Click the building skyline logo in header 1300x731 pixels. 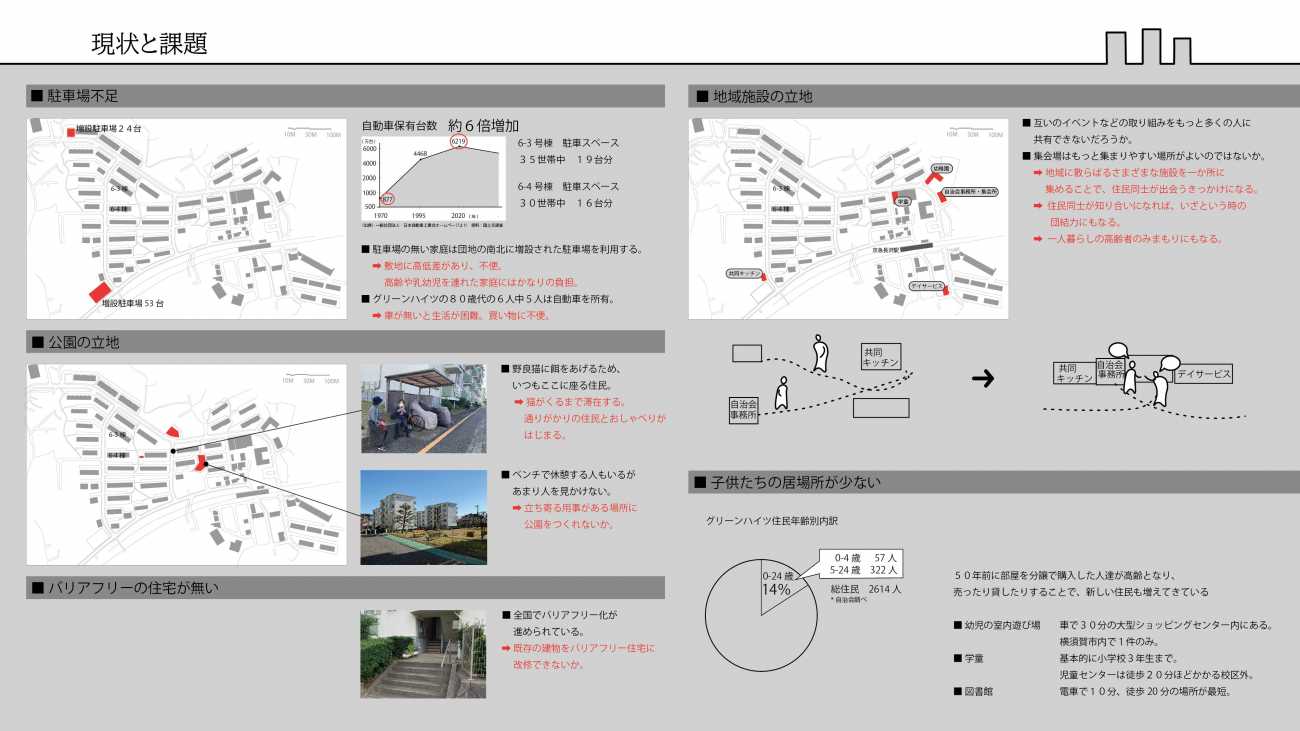(x=1149, y=47)
